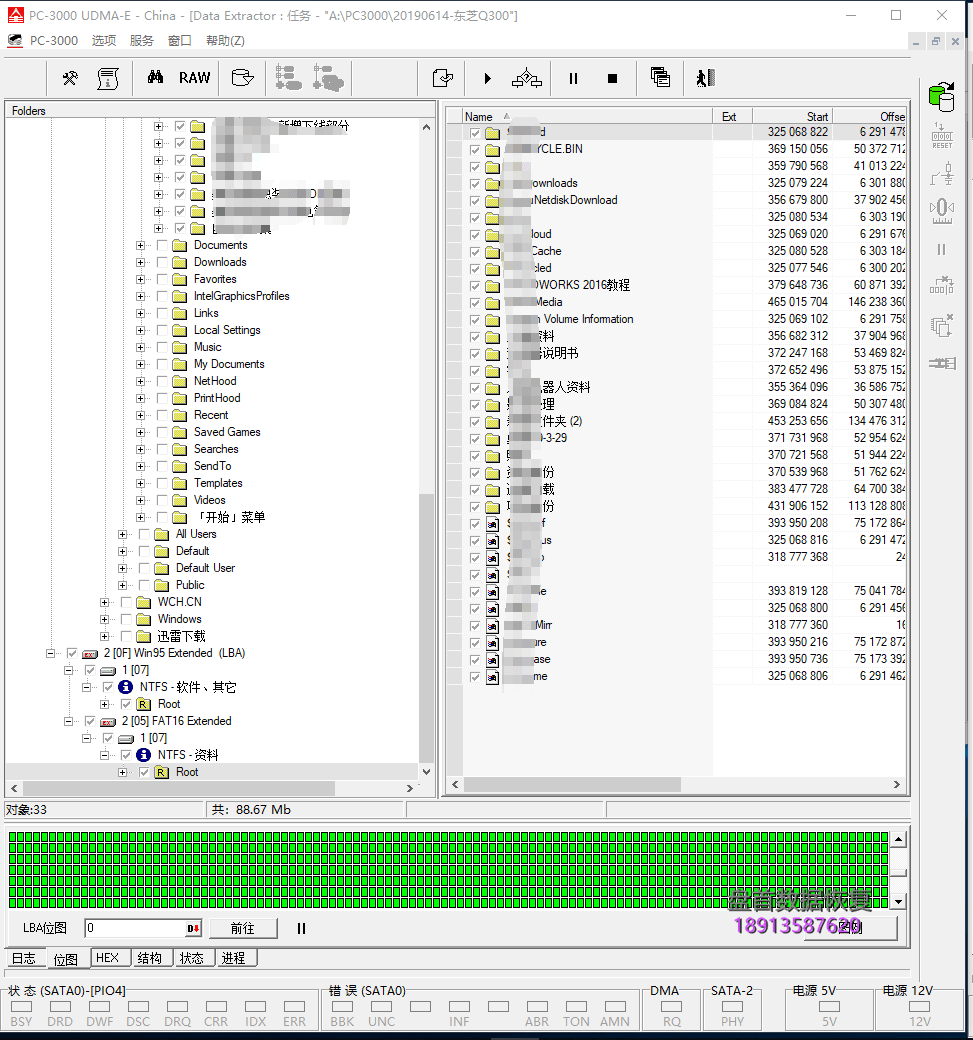The width and height of the screenshot is (973, 1040).
Task: Click the step-through balance-like toolbar icon
Action: click(527, 78)
